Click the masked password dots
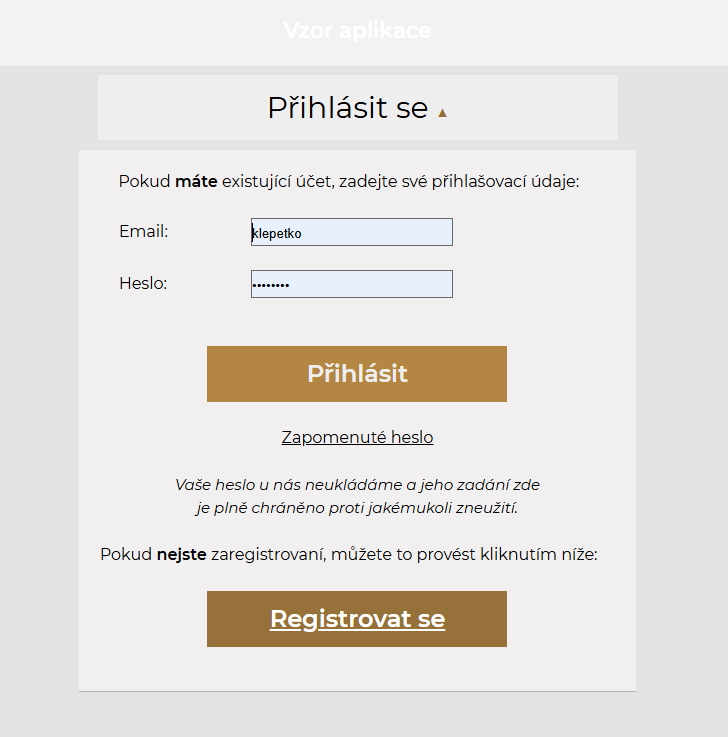 tap(270, 285)
